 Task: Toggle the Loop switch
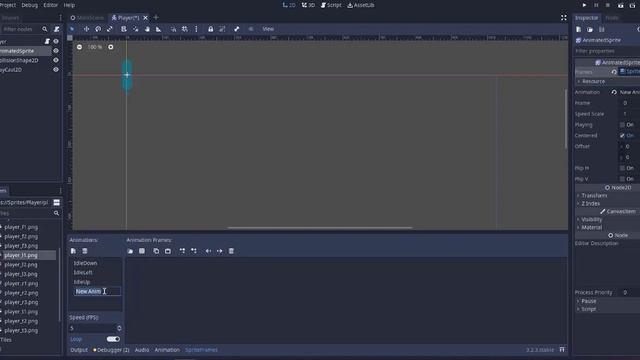click(113, 339)
